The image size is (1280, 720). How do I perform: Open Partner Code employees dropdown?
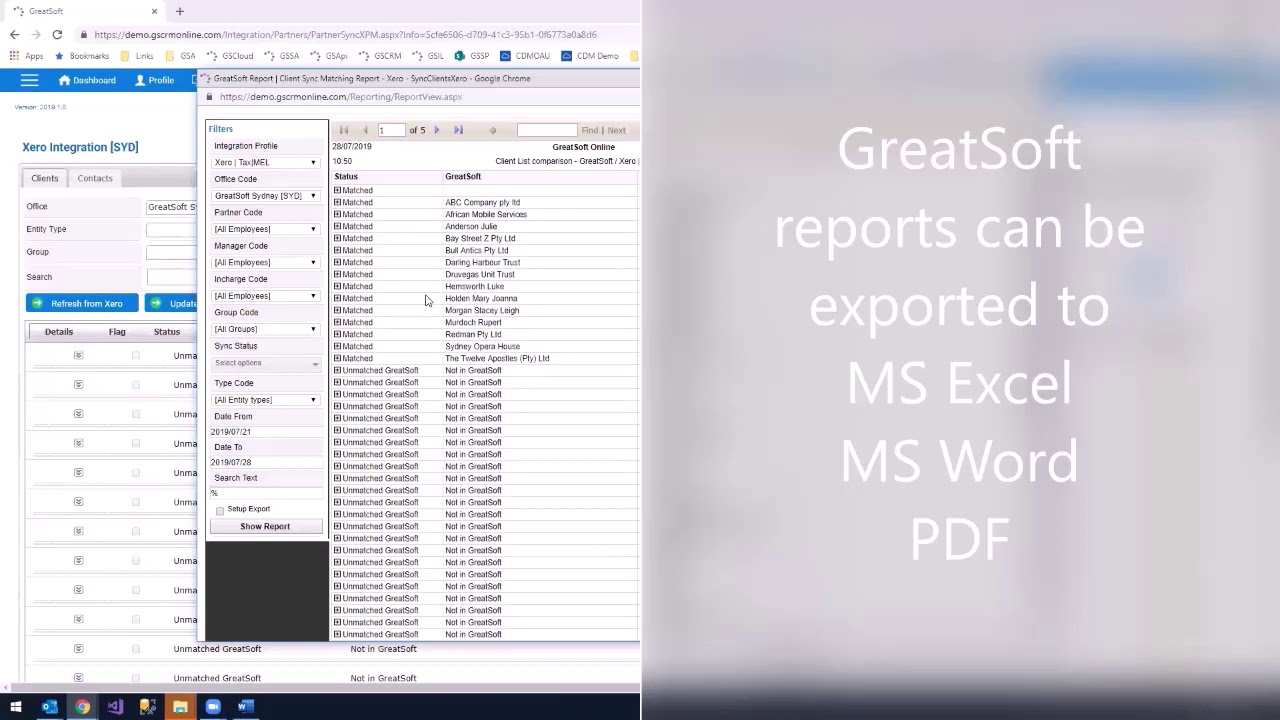point(265,229)
